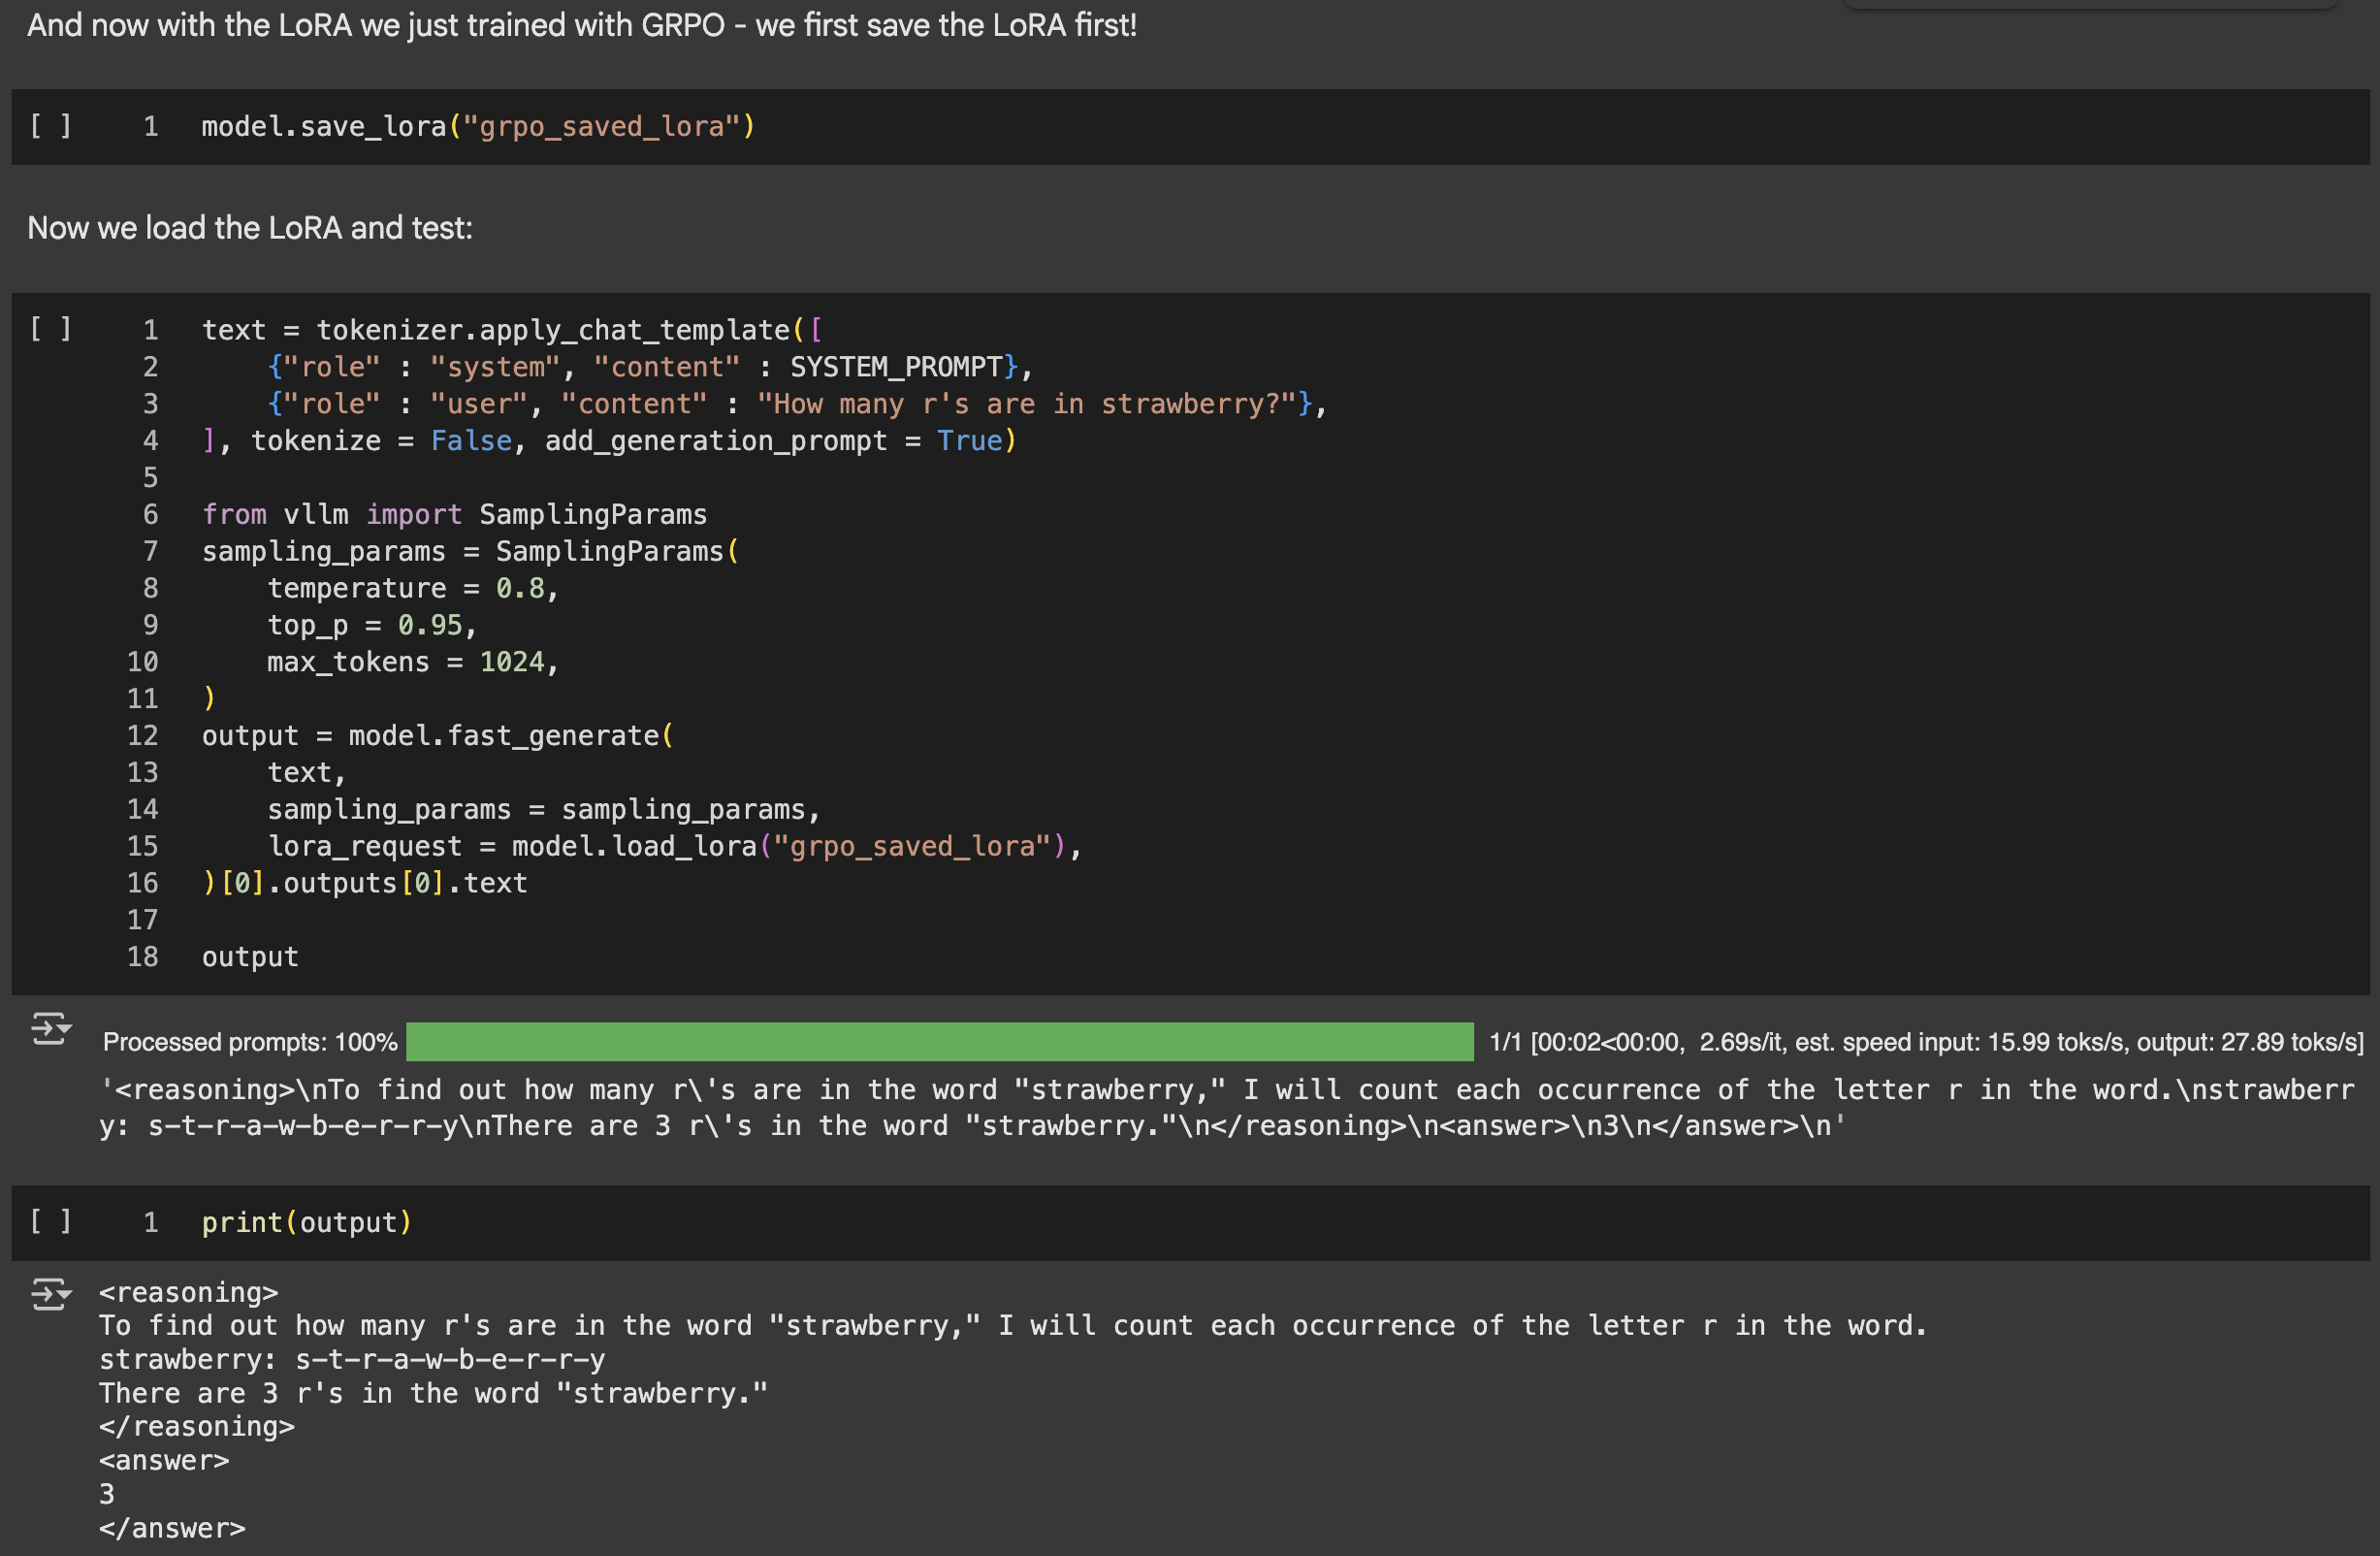Click the printed <answer> tag output
Screen dimensions: 2380x1556
164,1461
